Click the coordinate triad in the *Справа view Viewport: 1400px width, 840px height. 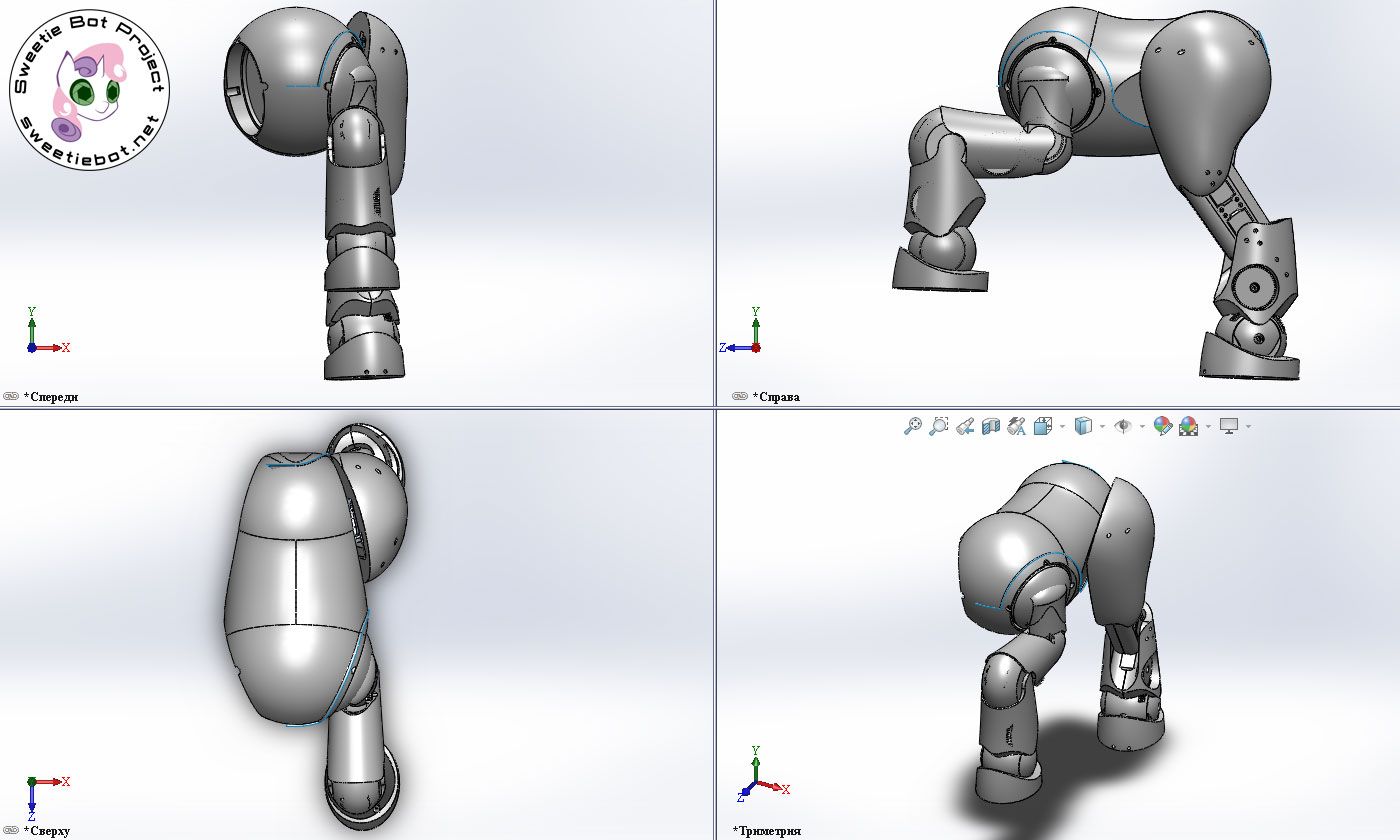(x=742, y=332)
